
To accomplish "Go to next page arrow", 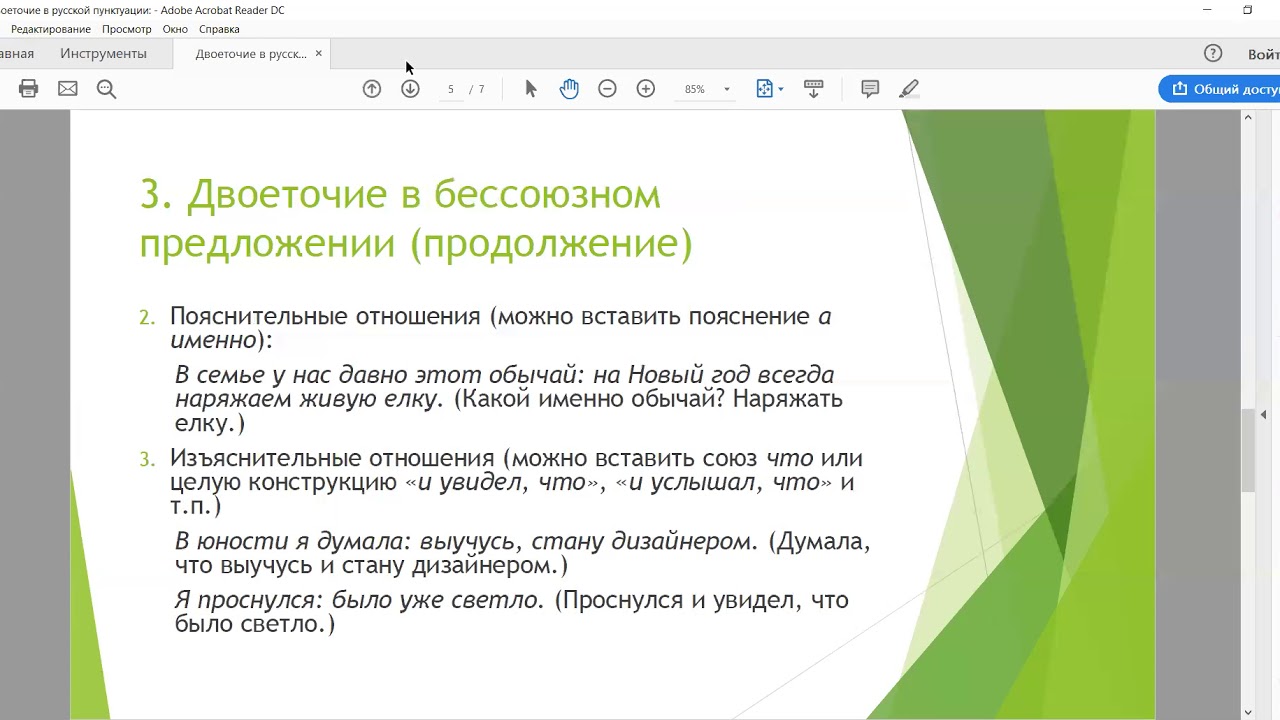I will 410,89.
